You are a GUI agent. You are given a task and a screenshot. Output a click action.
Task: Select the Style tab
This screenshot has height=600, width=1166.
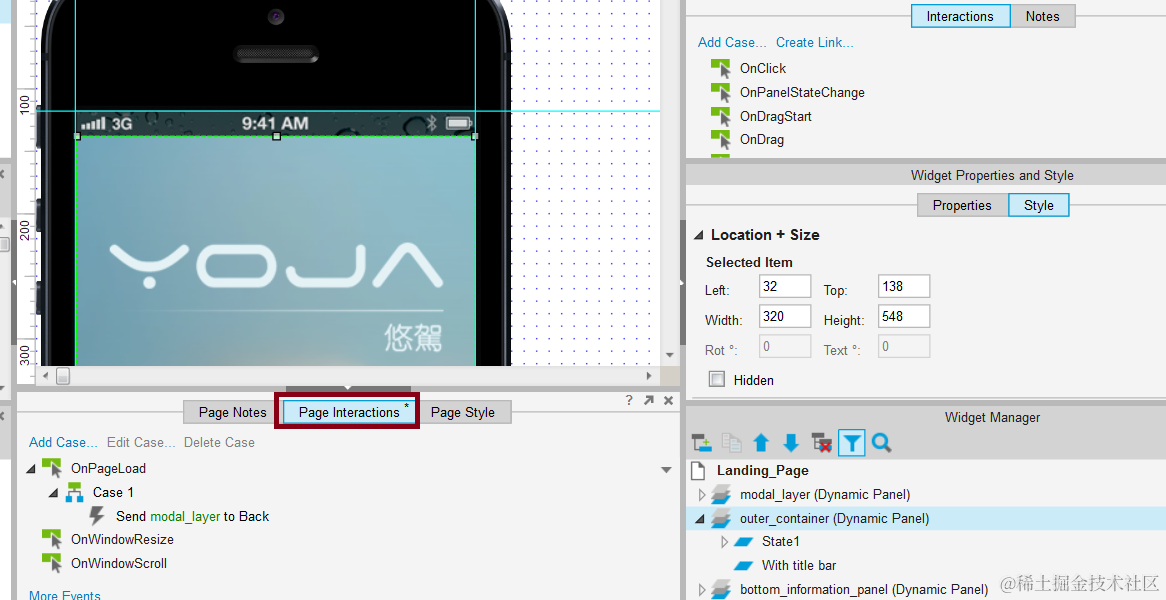pyautogui.click(x=1039, y=205)
